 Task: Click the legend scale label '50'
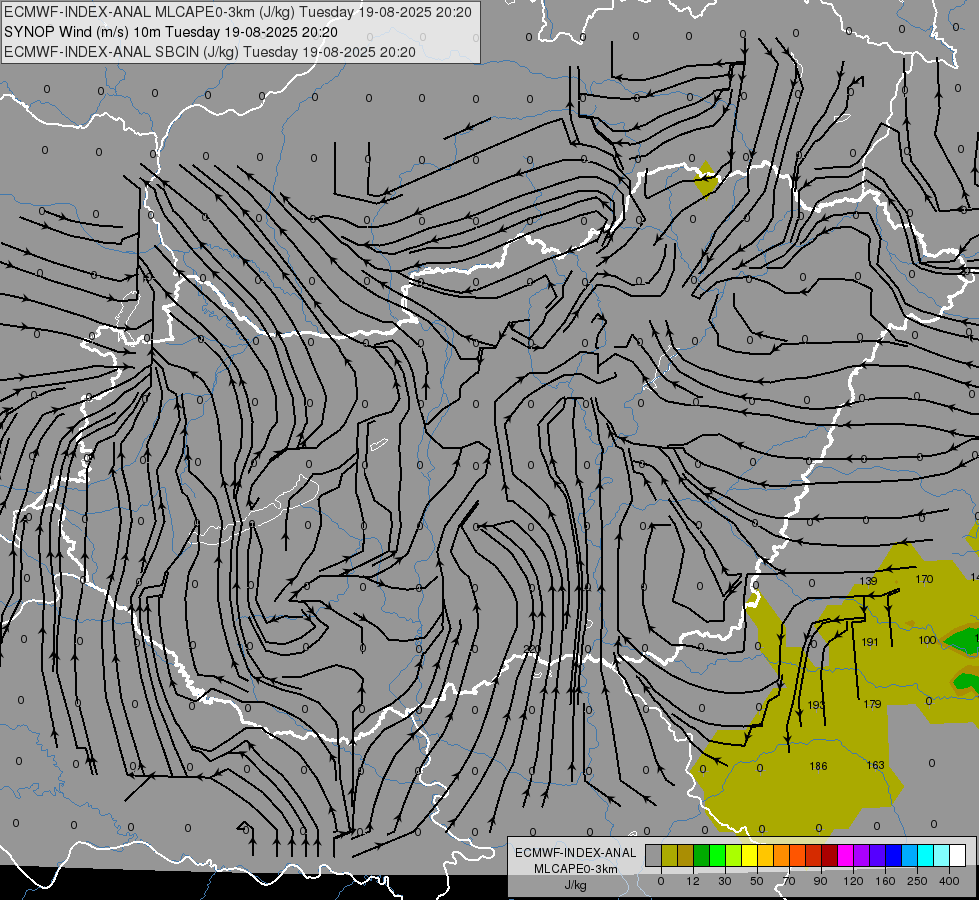[x=757, y=881]
